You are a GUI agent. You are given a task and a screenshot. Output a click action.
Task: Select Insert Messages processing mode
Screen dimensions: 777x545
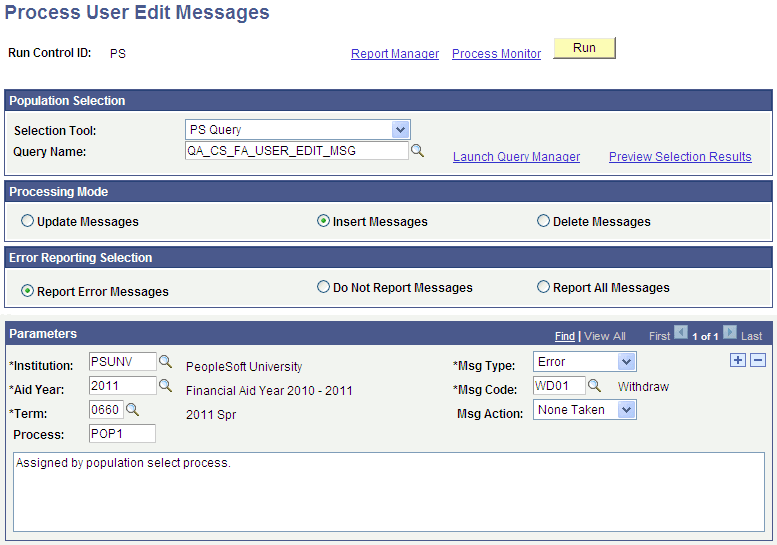[323, 221]
